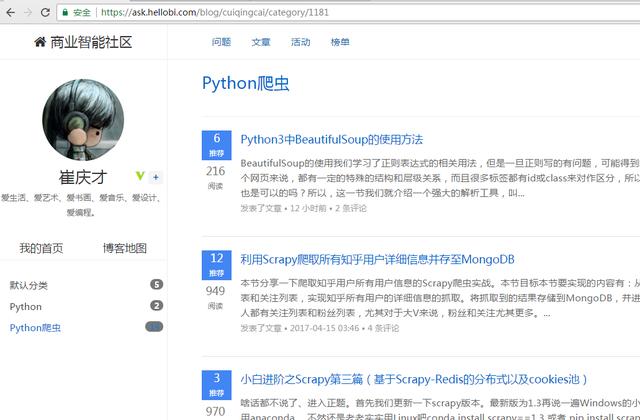The height and width of the screenshot is (420, 640).
Task: Click the home icon beside 商业智能社区
Action: pos(40,42)
